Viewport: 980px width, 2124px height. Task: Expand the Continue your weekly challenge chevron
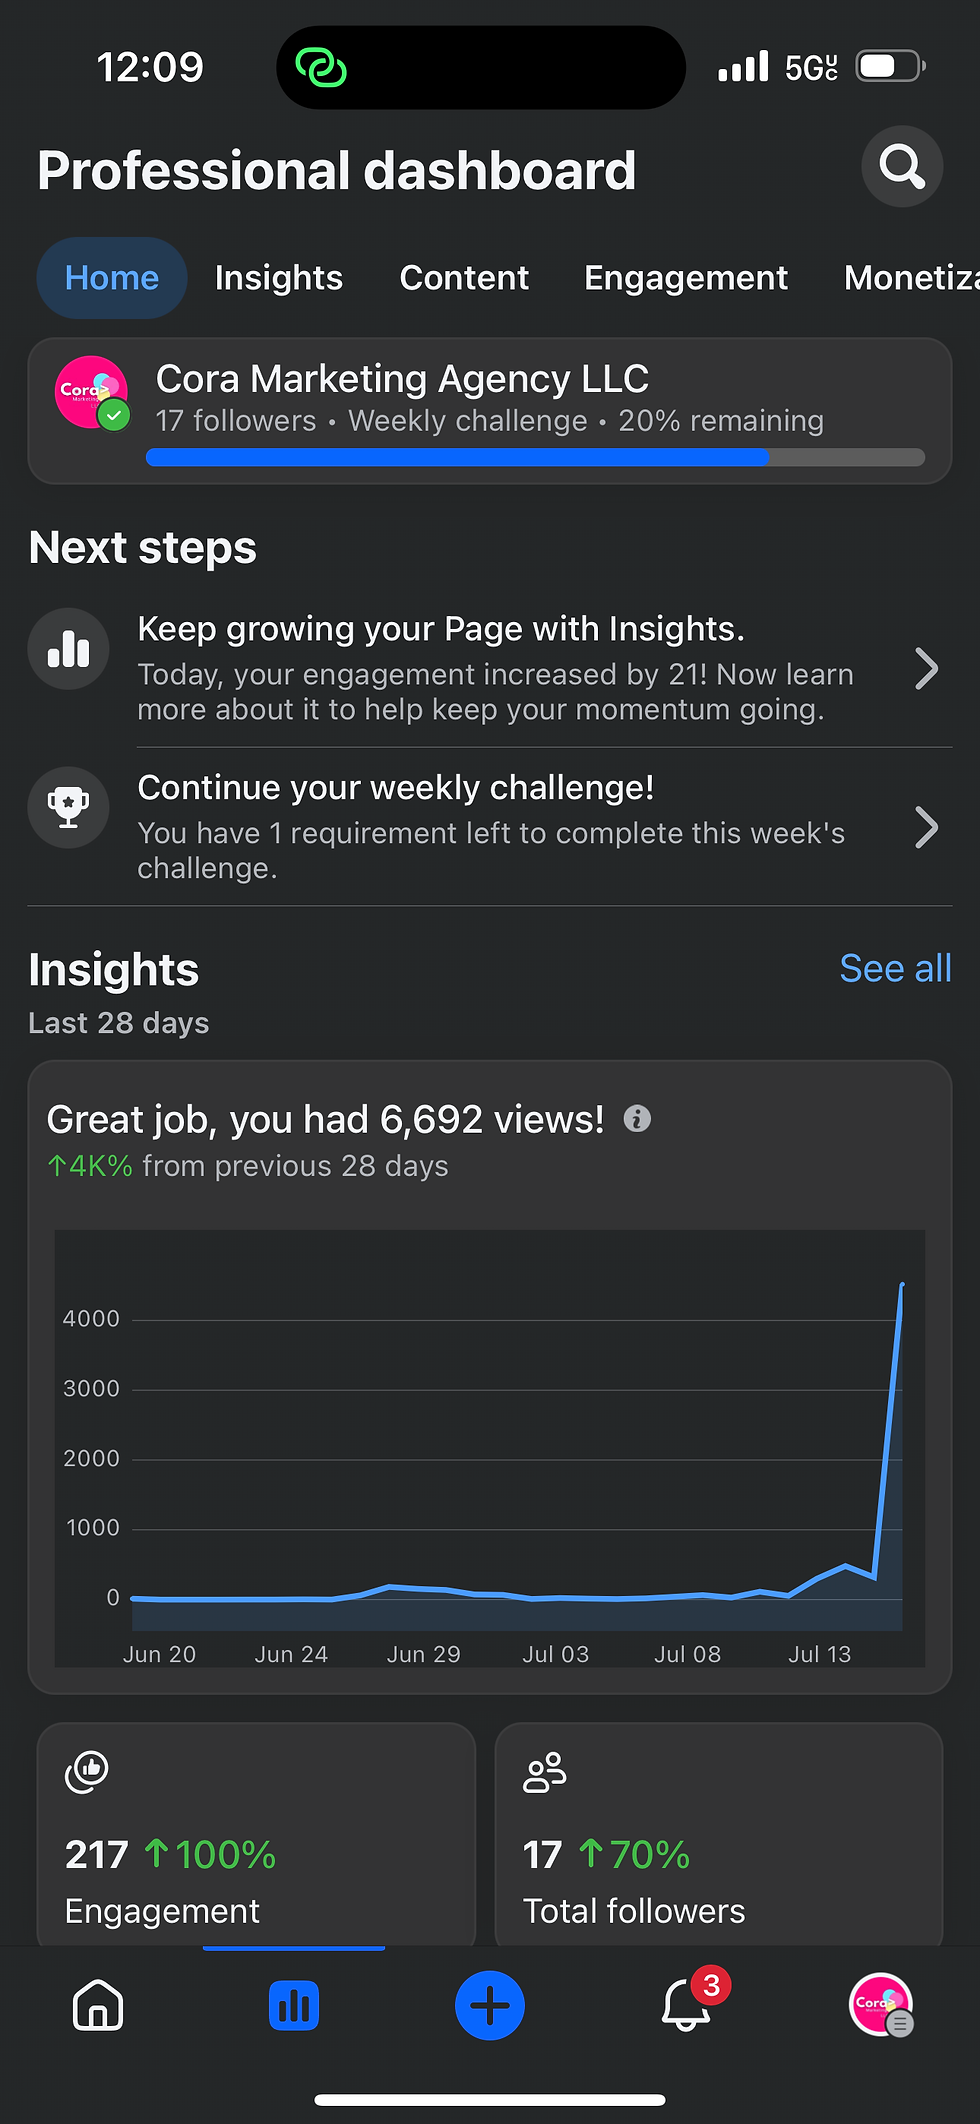pos(927,827)
